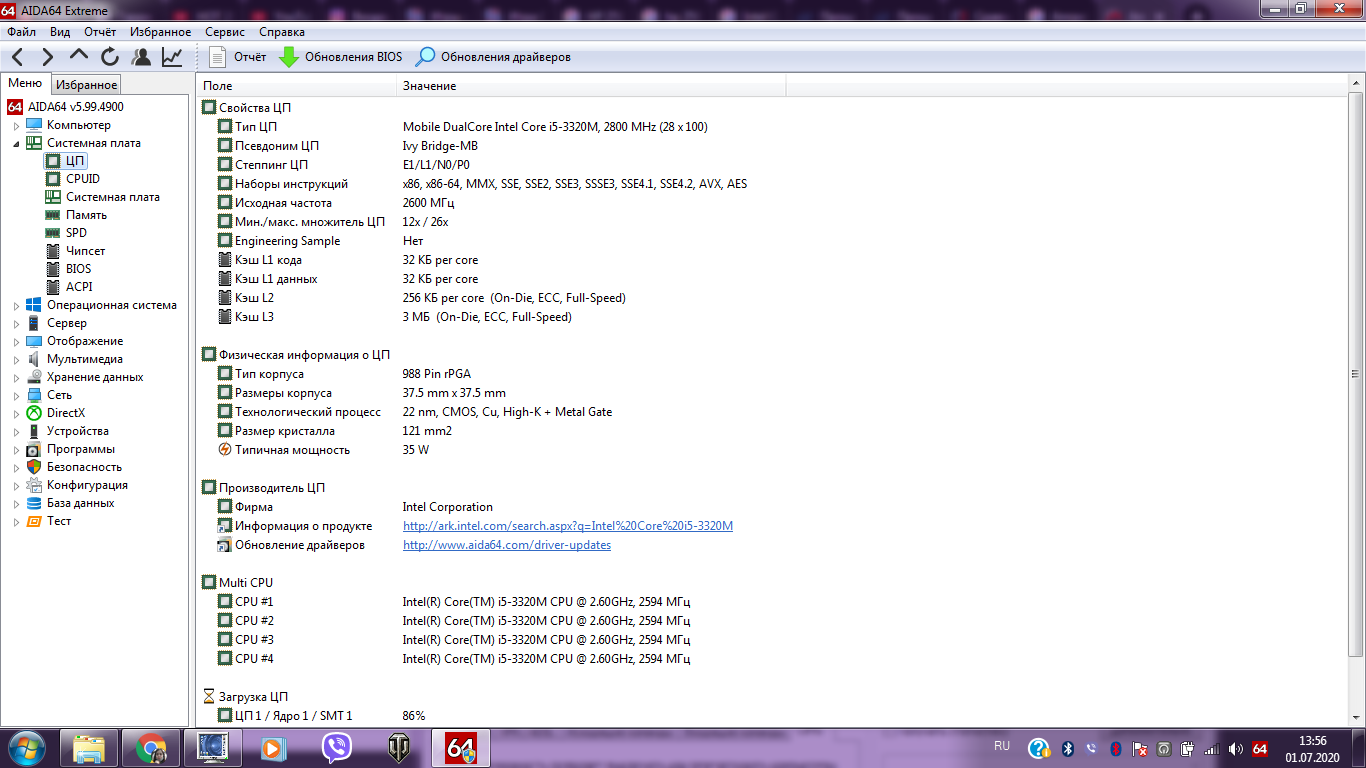Screen dimensions: 1366x768
Task: Select the Тип ЦП row
Action: [x=772, y=127]
